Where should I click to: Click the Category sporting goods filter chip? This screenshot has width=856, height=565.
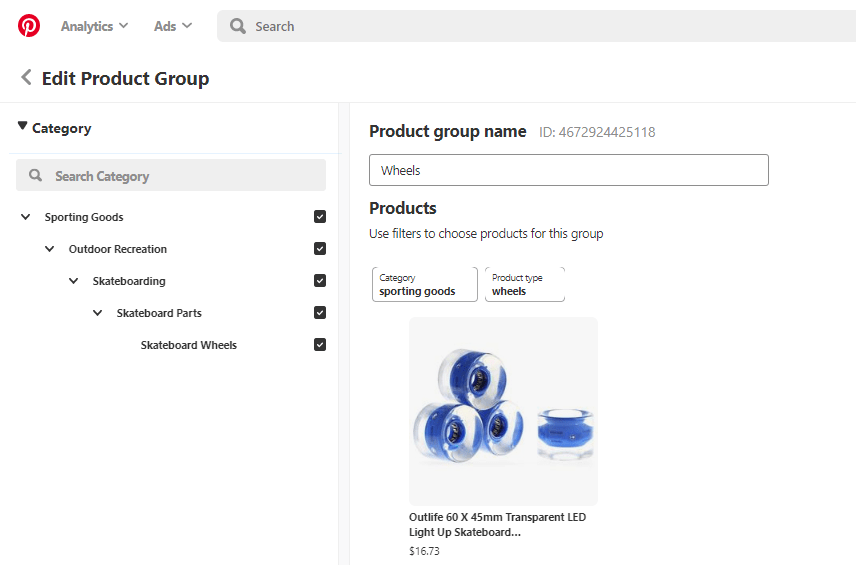(x=425, y=284)
